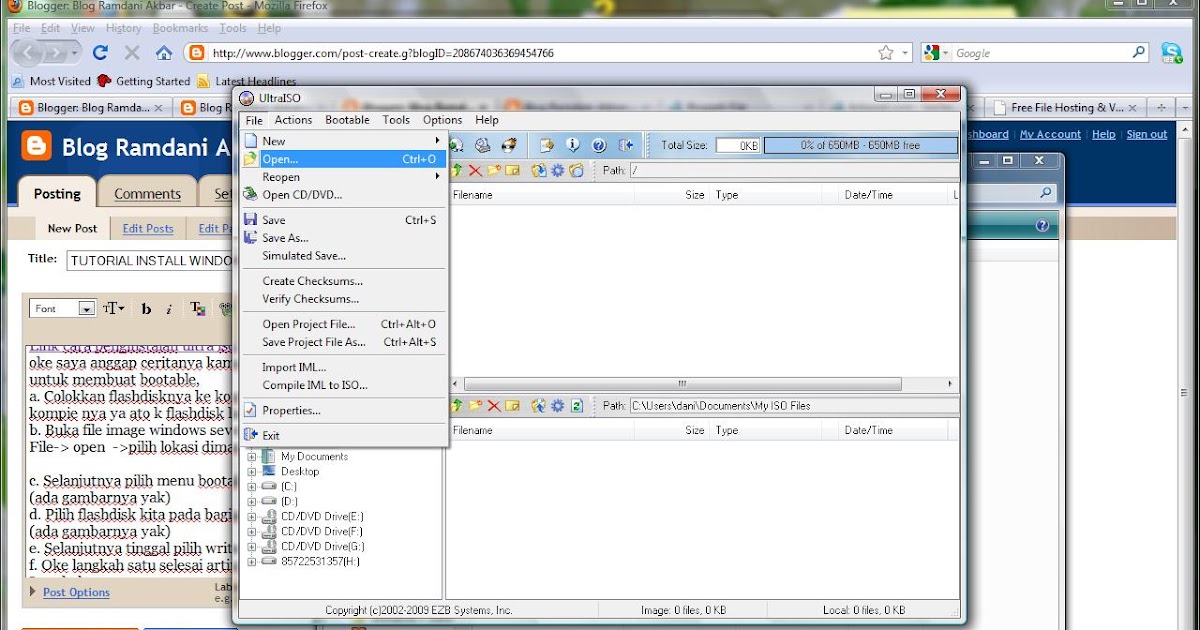Click the blue gear icon in image pane toolbar
The width and height of the screenshot is (1200, 630).
557,171
